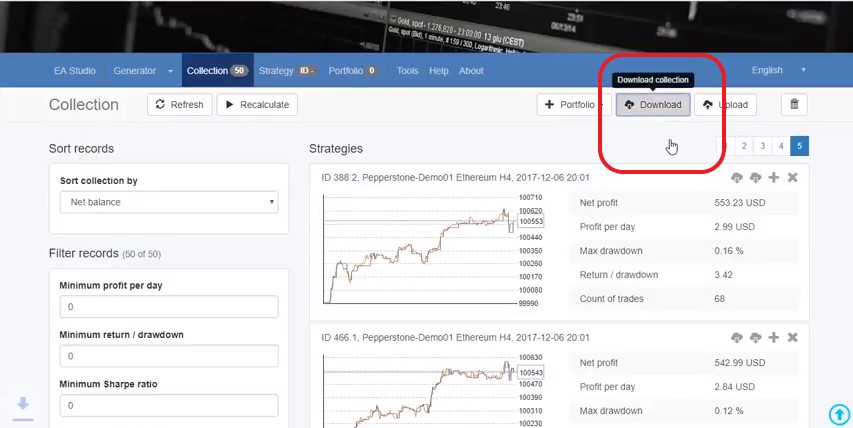
Task: Open the Strategy tab
Action: point(288,71)
